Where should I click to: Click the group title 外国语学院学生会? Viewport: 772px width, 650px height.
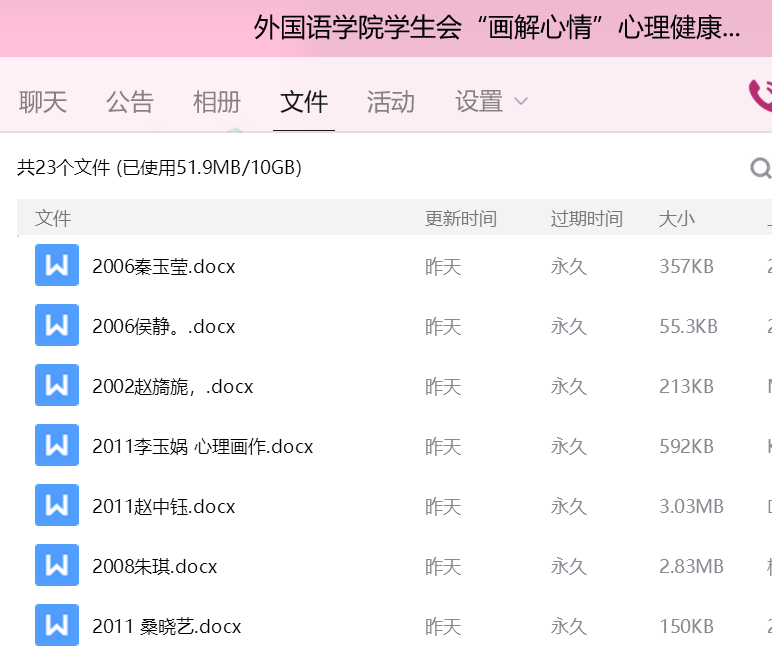tap(497, 28)
